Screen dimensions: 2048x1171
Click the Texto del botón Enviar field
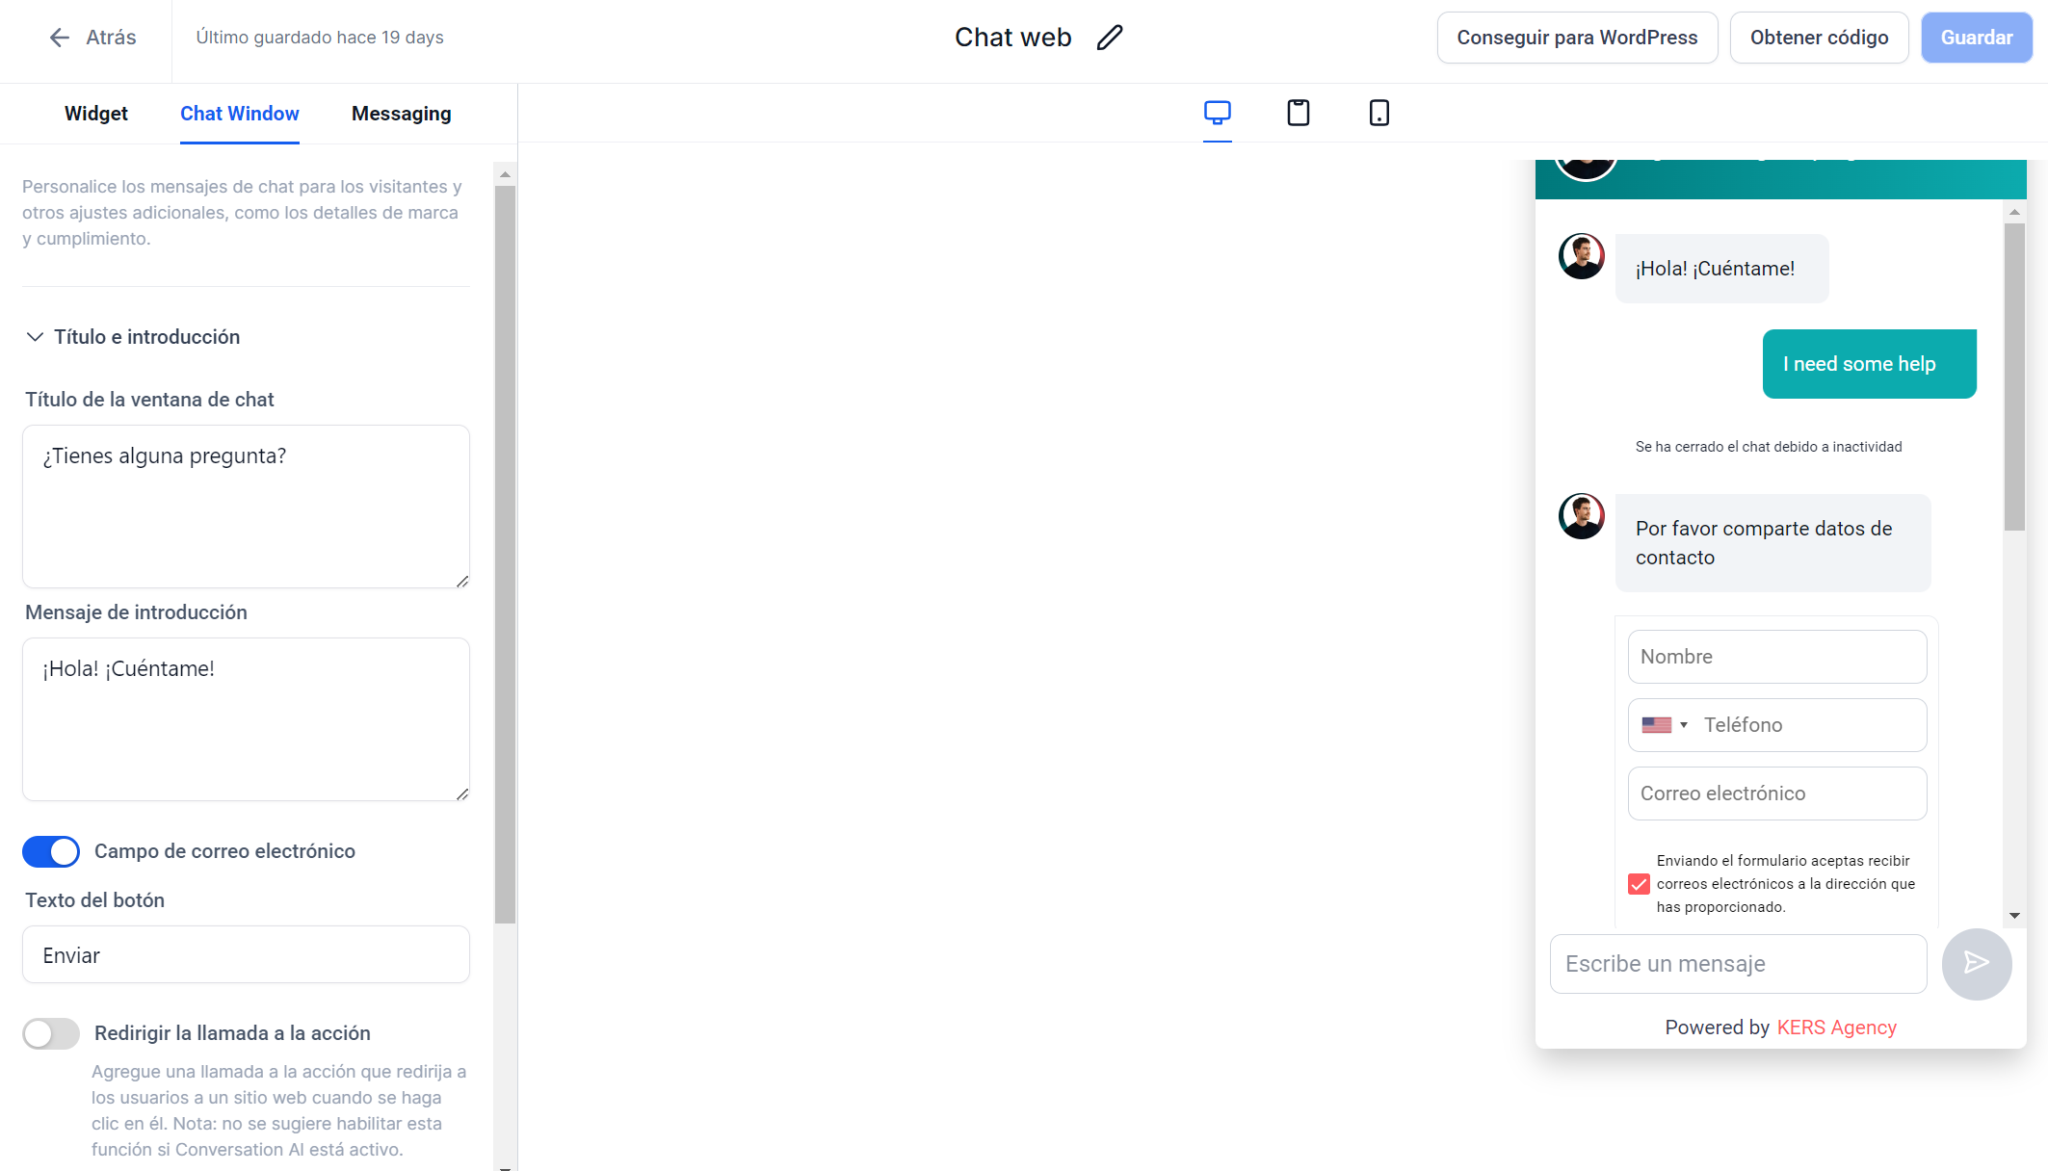click(246, 955)
